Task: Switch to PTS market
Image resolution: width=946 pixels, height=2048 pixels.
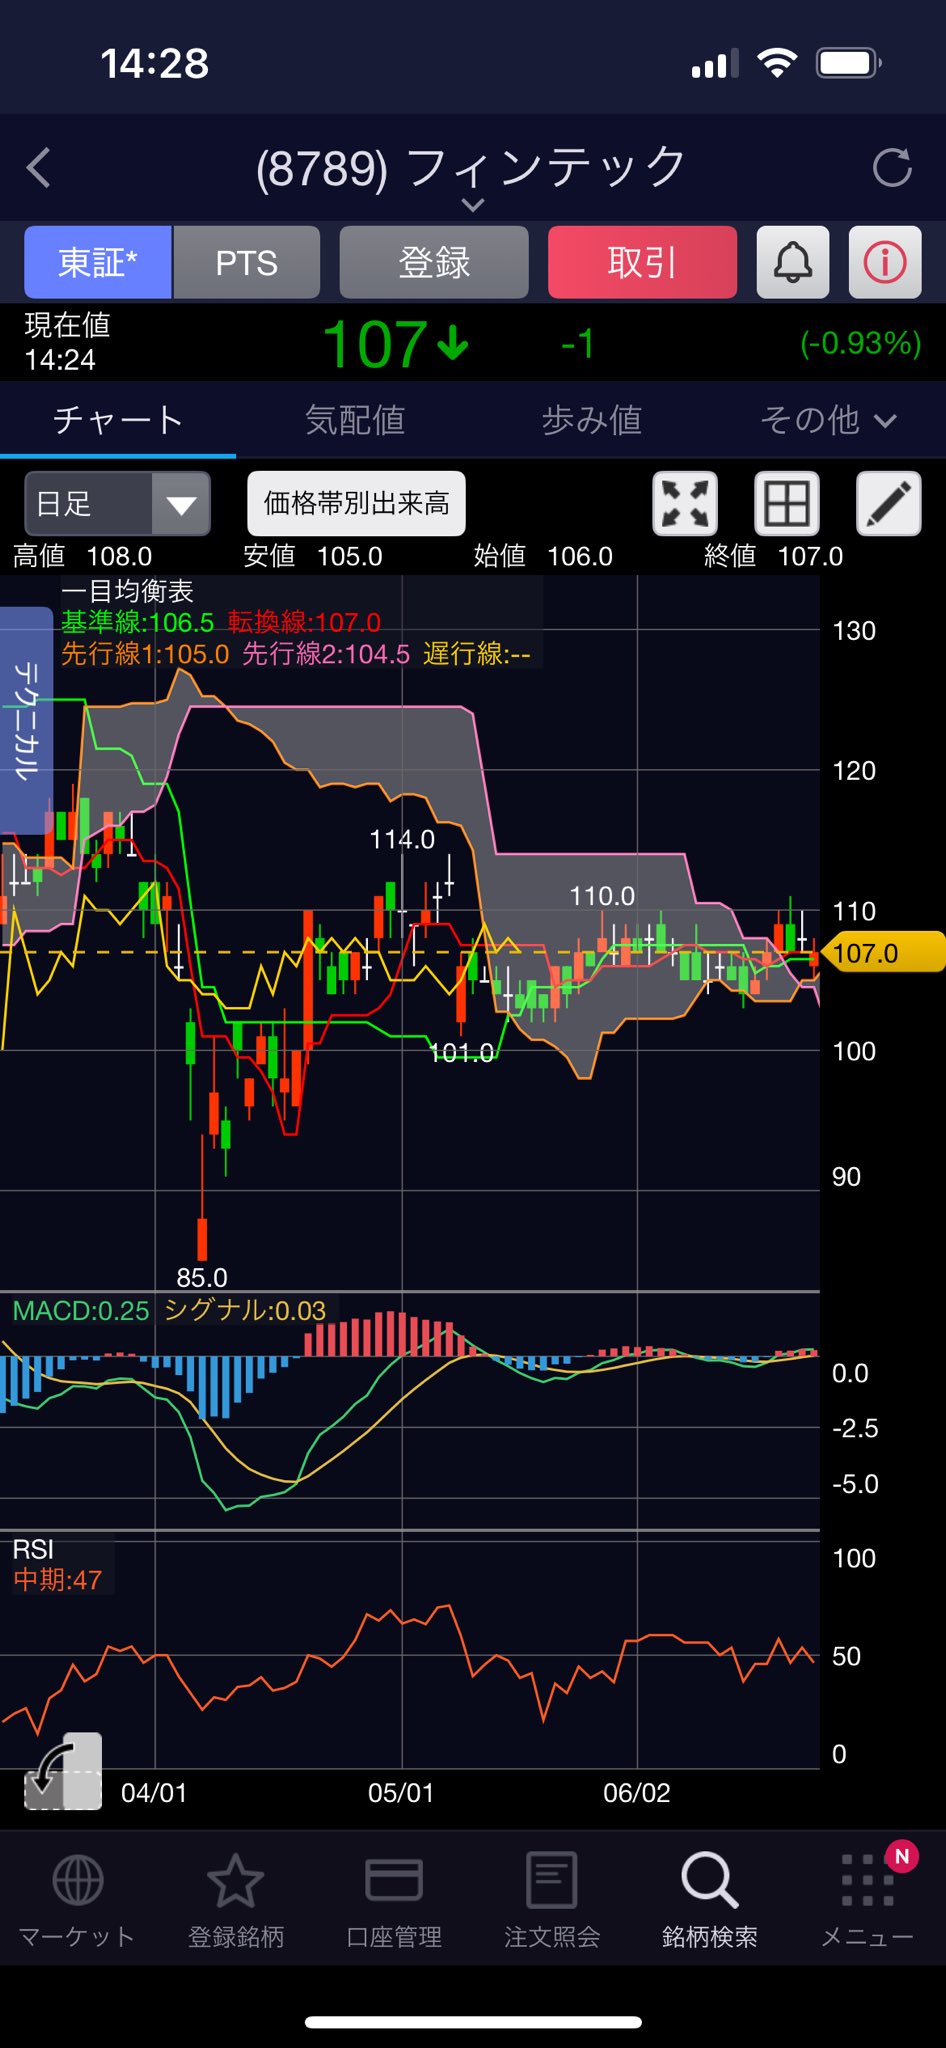Action: pos(247,262)
